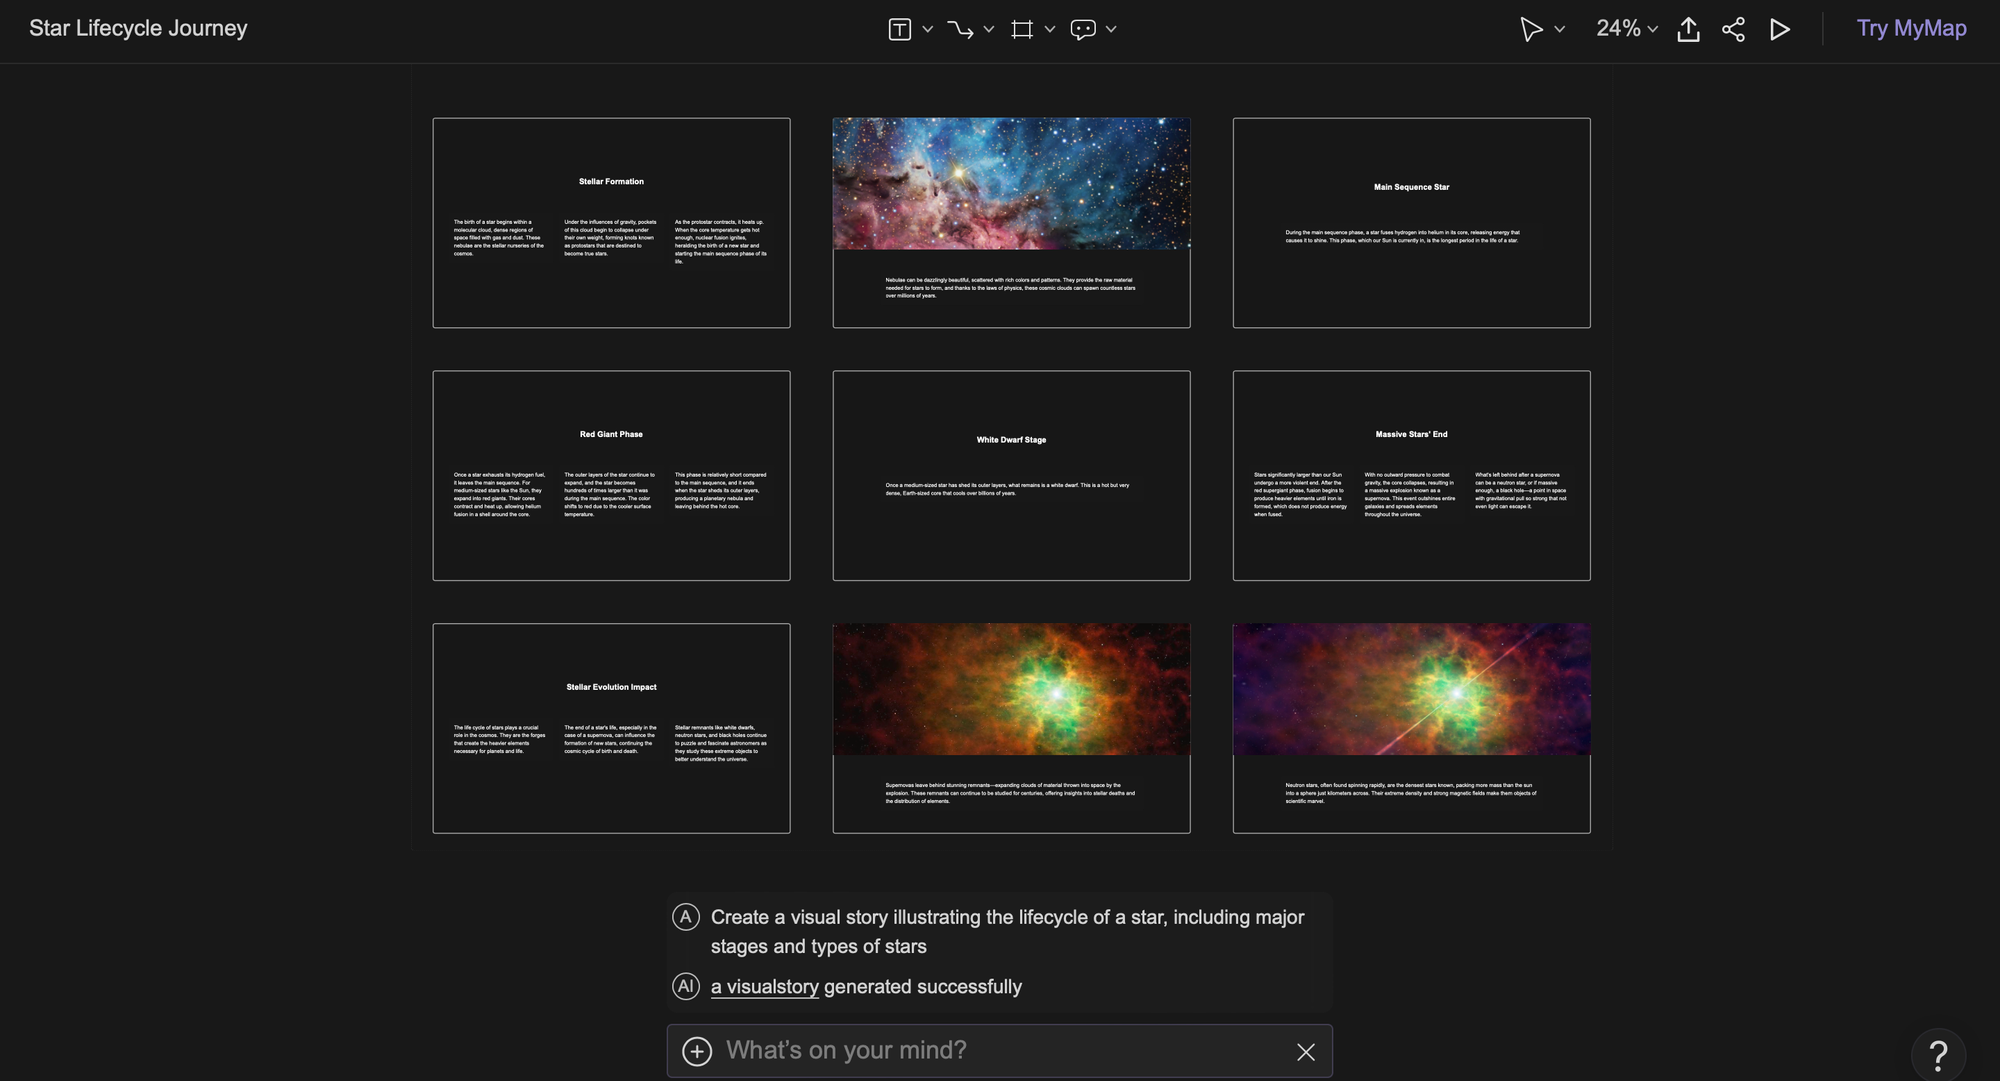
Task: Select the Frame tool icon
Action: 1021,29
